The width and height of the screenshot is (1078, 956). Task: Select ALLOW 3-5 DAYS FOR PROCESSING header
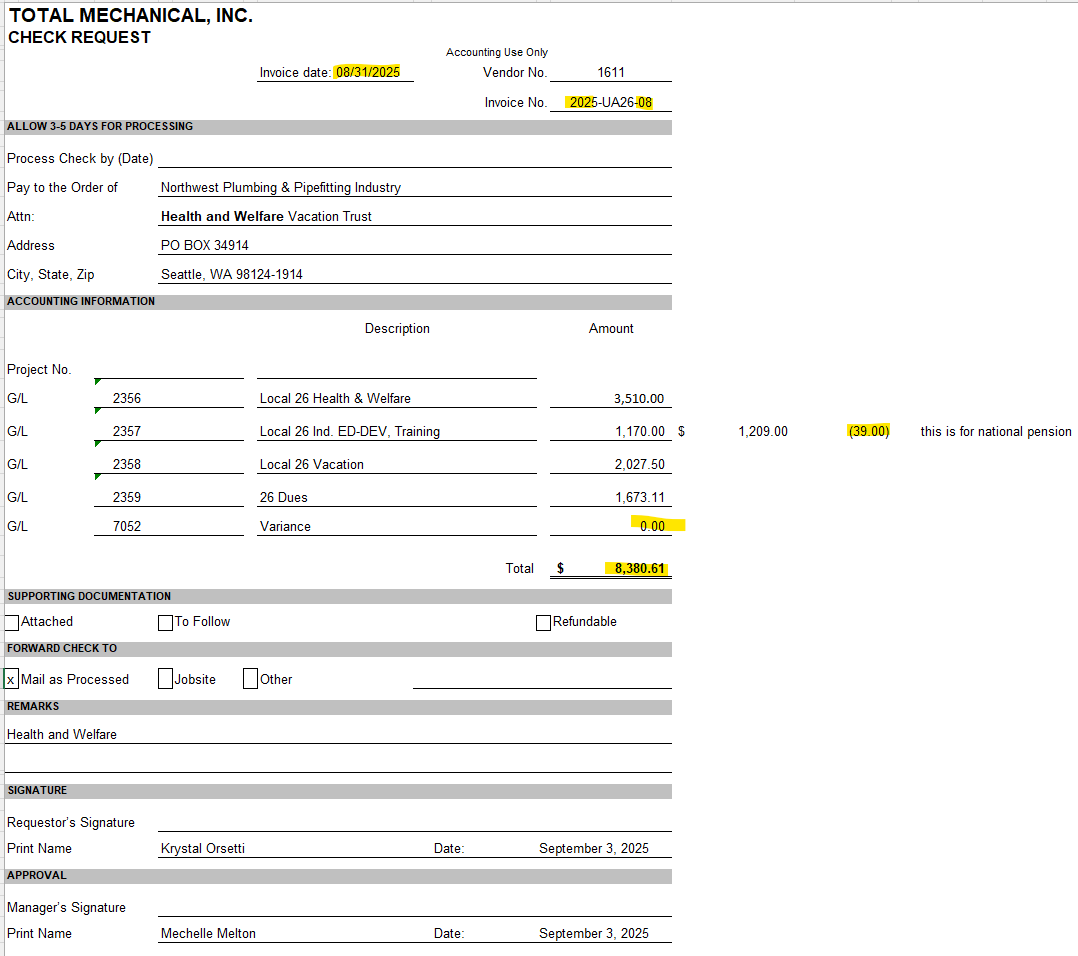pyautogui.click(x=338, y=127)
